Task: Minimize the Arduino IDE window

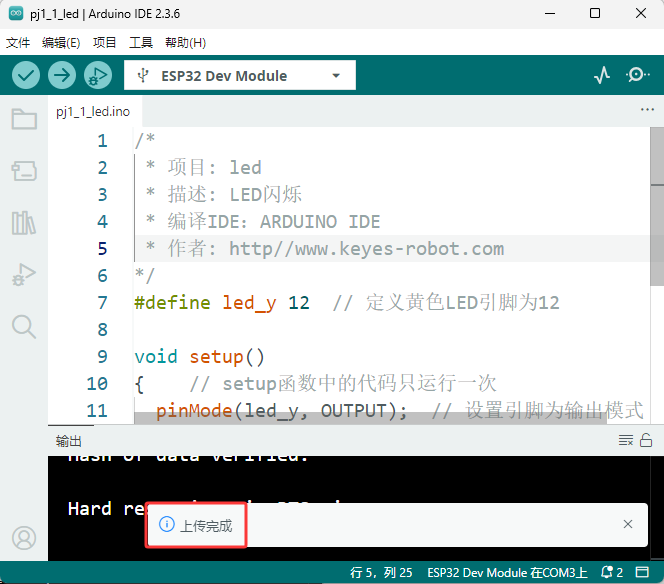Action: 550,14
